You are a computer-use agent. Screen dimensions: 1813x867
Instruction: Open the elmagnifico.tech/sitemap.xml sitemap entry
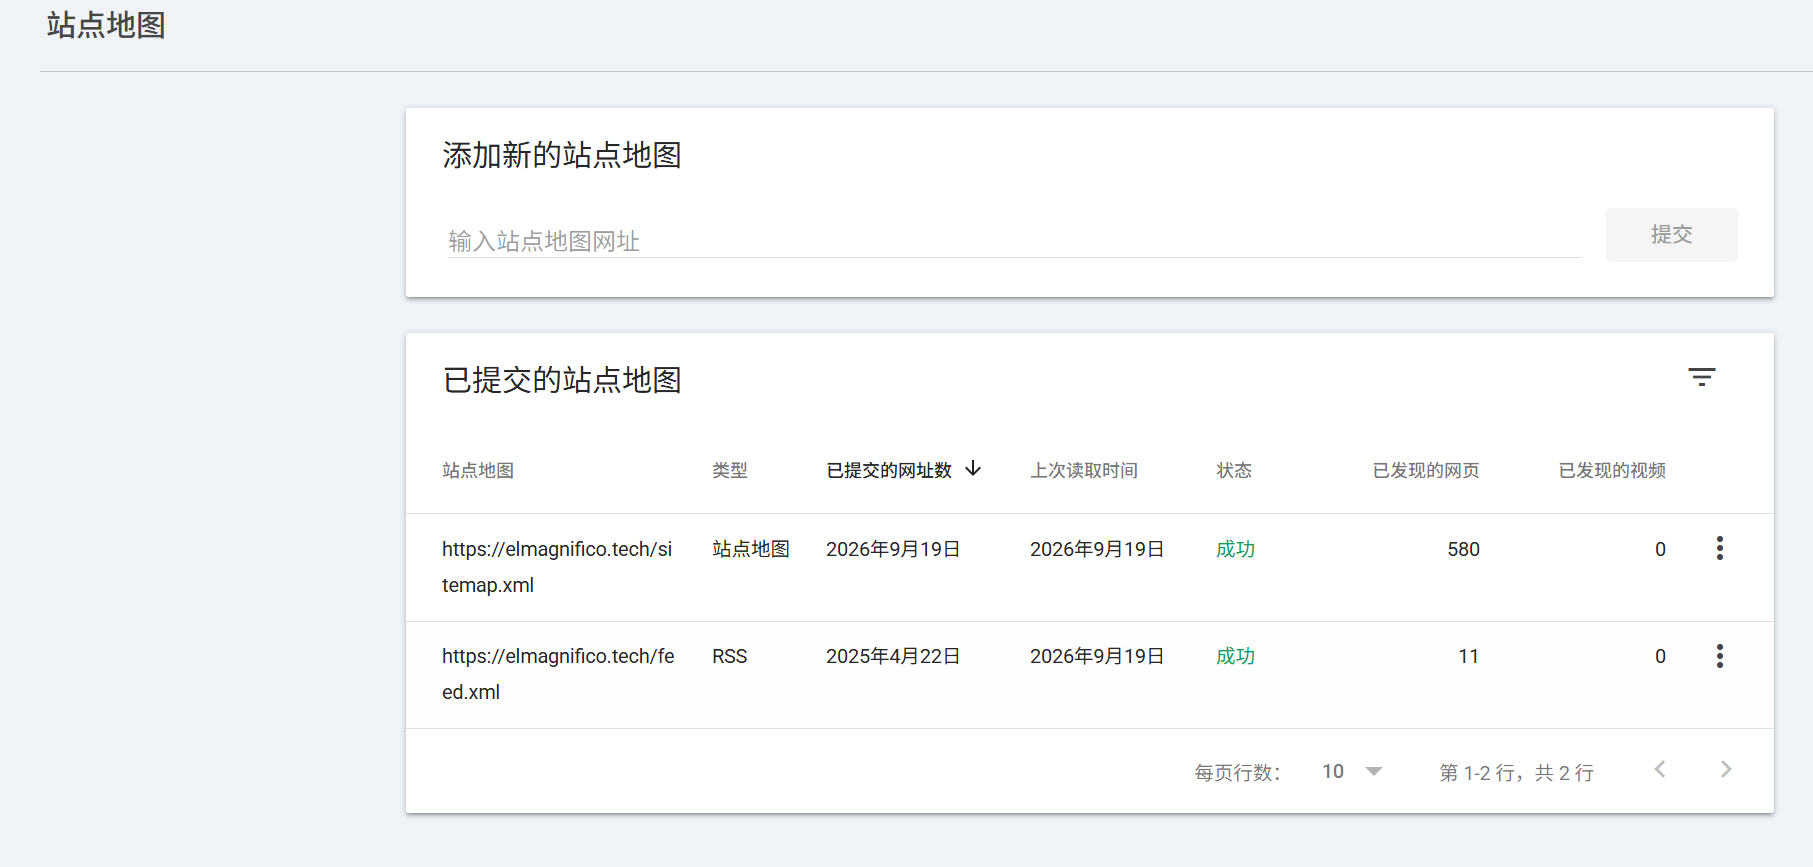click(557, 567)
